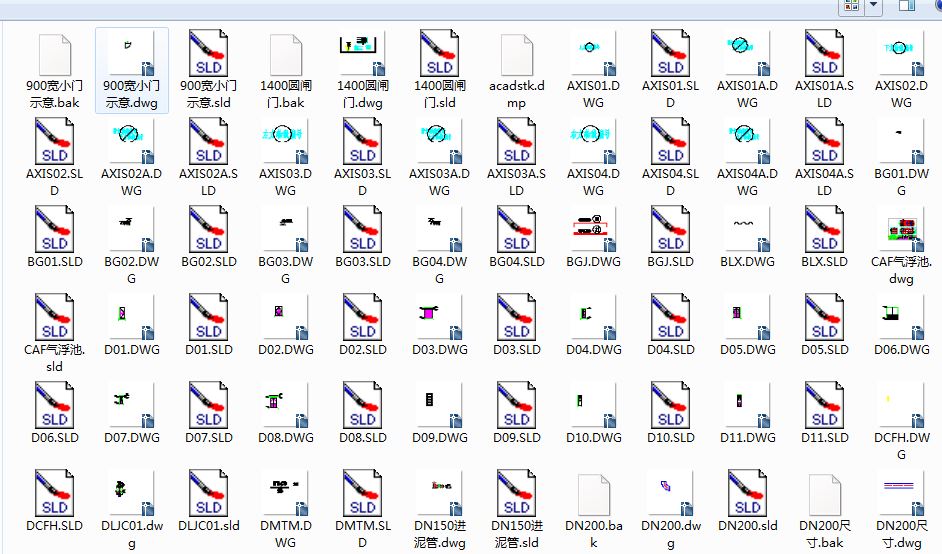The width and height of the screenshot is (942, 554).
Task: Select DN200.sld slide file
Action: click(x=747, y=493)
